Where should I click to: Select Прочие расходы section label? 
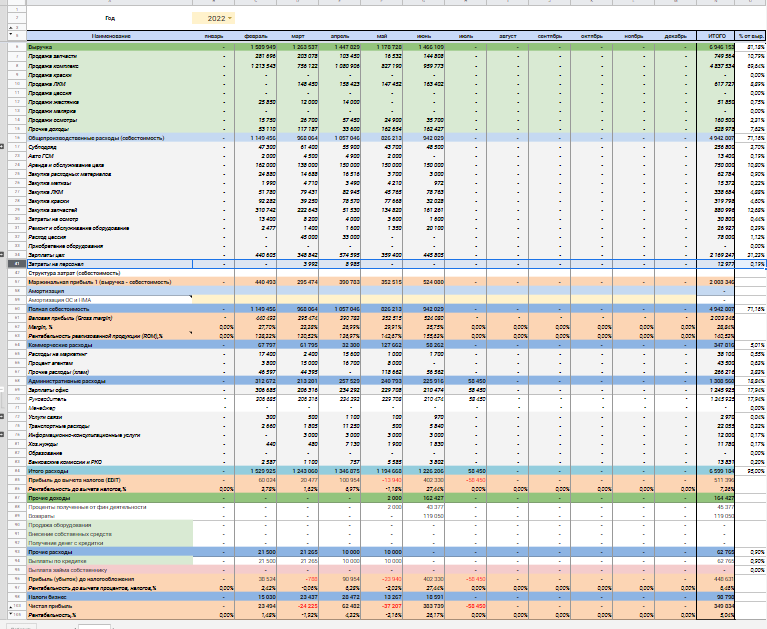click(x=110, y=552)
